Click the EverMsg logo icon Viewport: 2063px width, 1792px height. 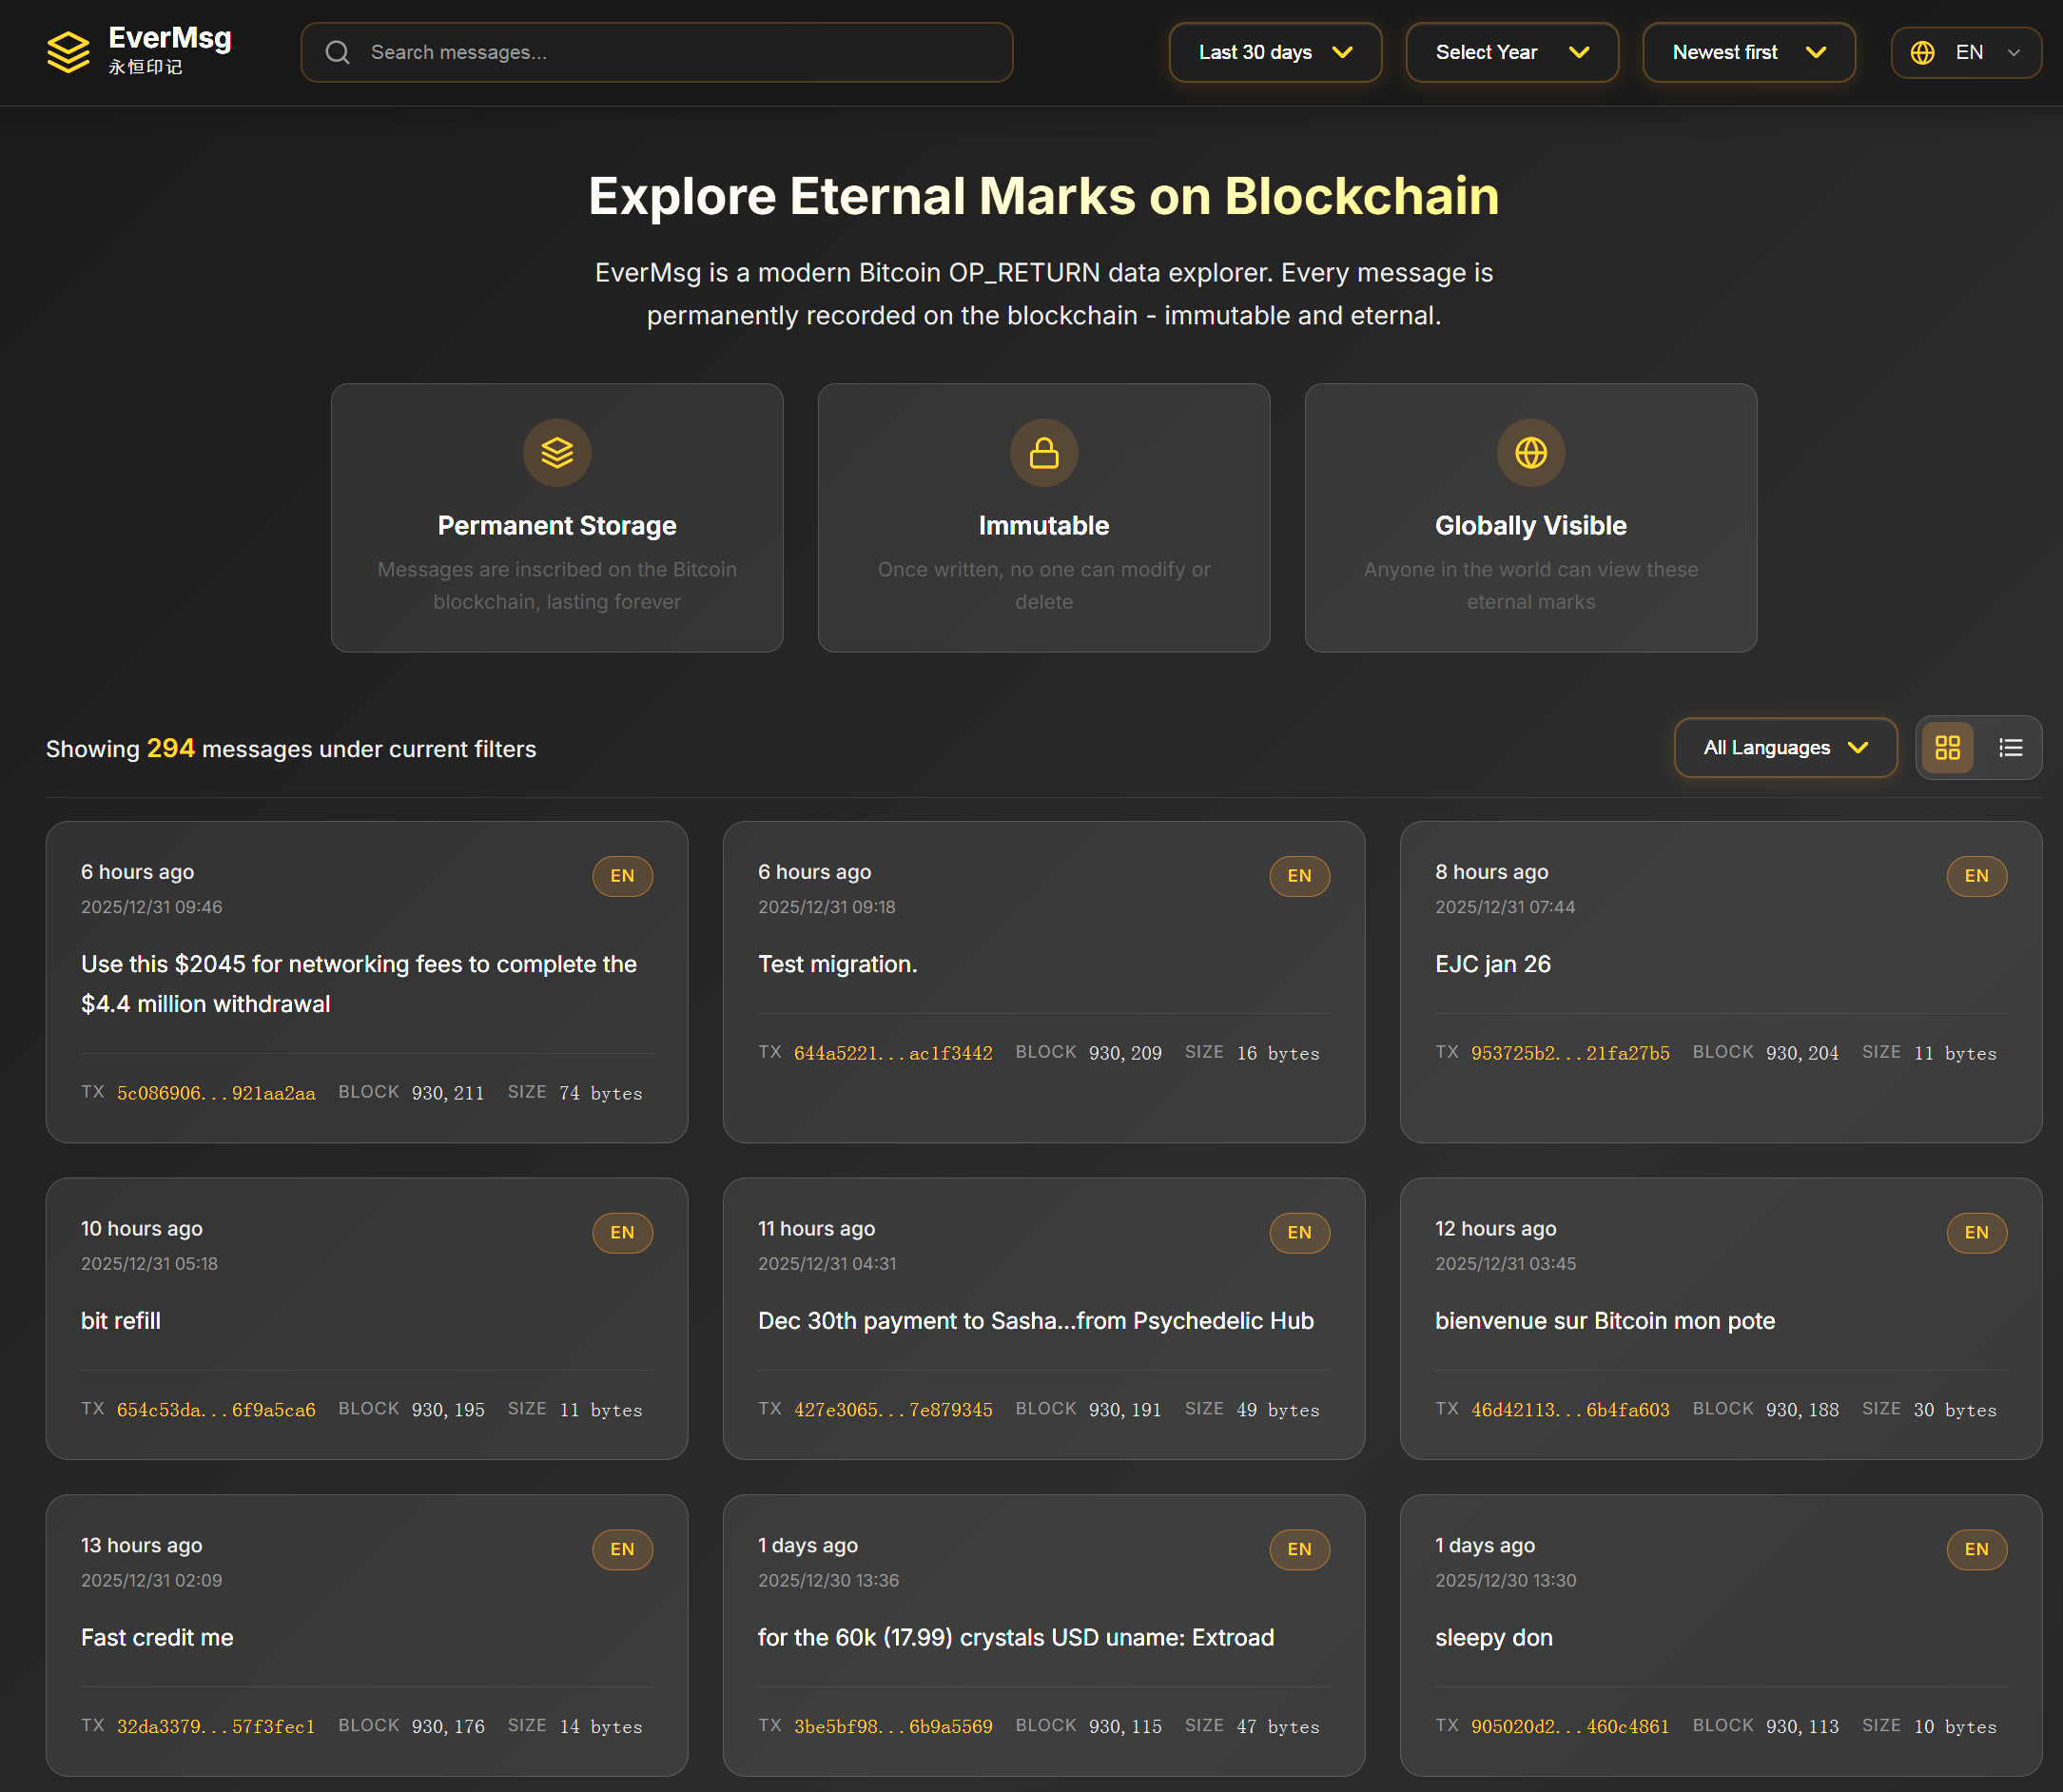(x=67, y=52)
